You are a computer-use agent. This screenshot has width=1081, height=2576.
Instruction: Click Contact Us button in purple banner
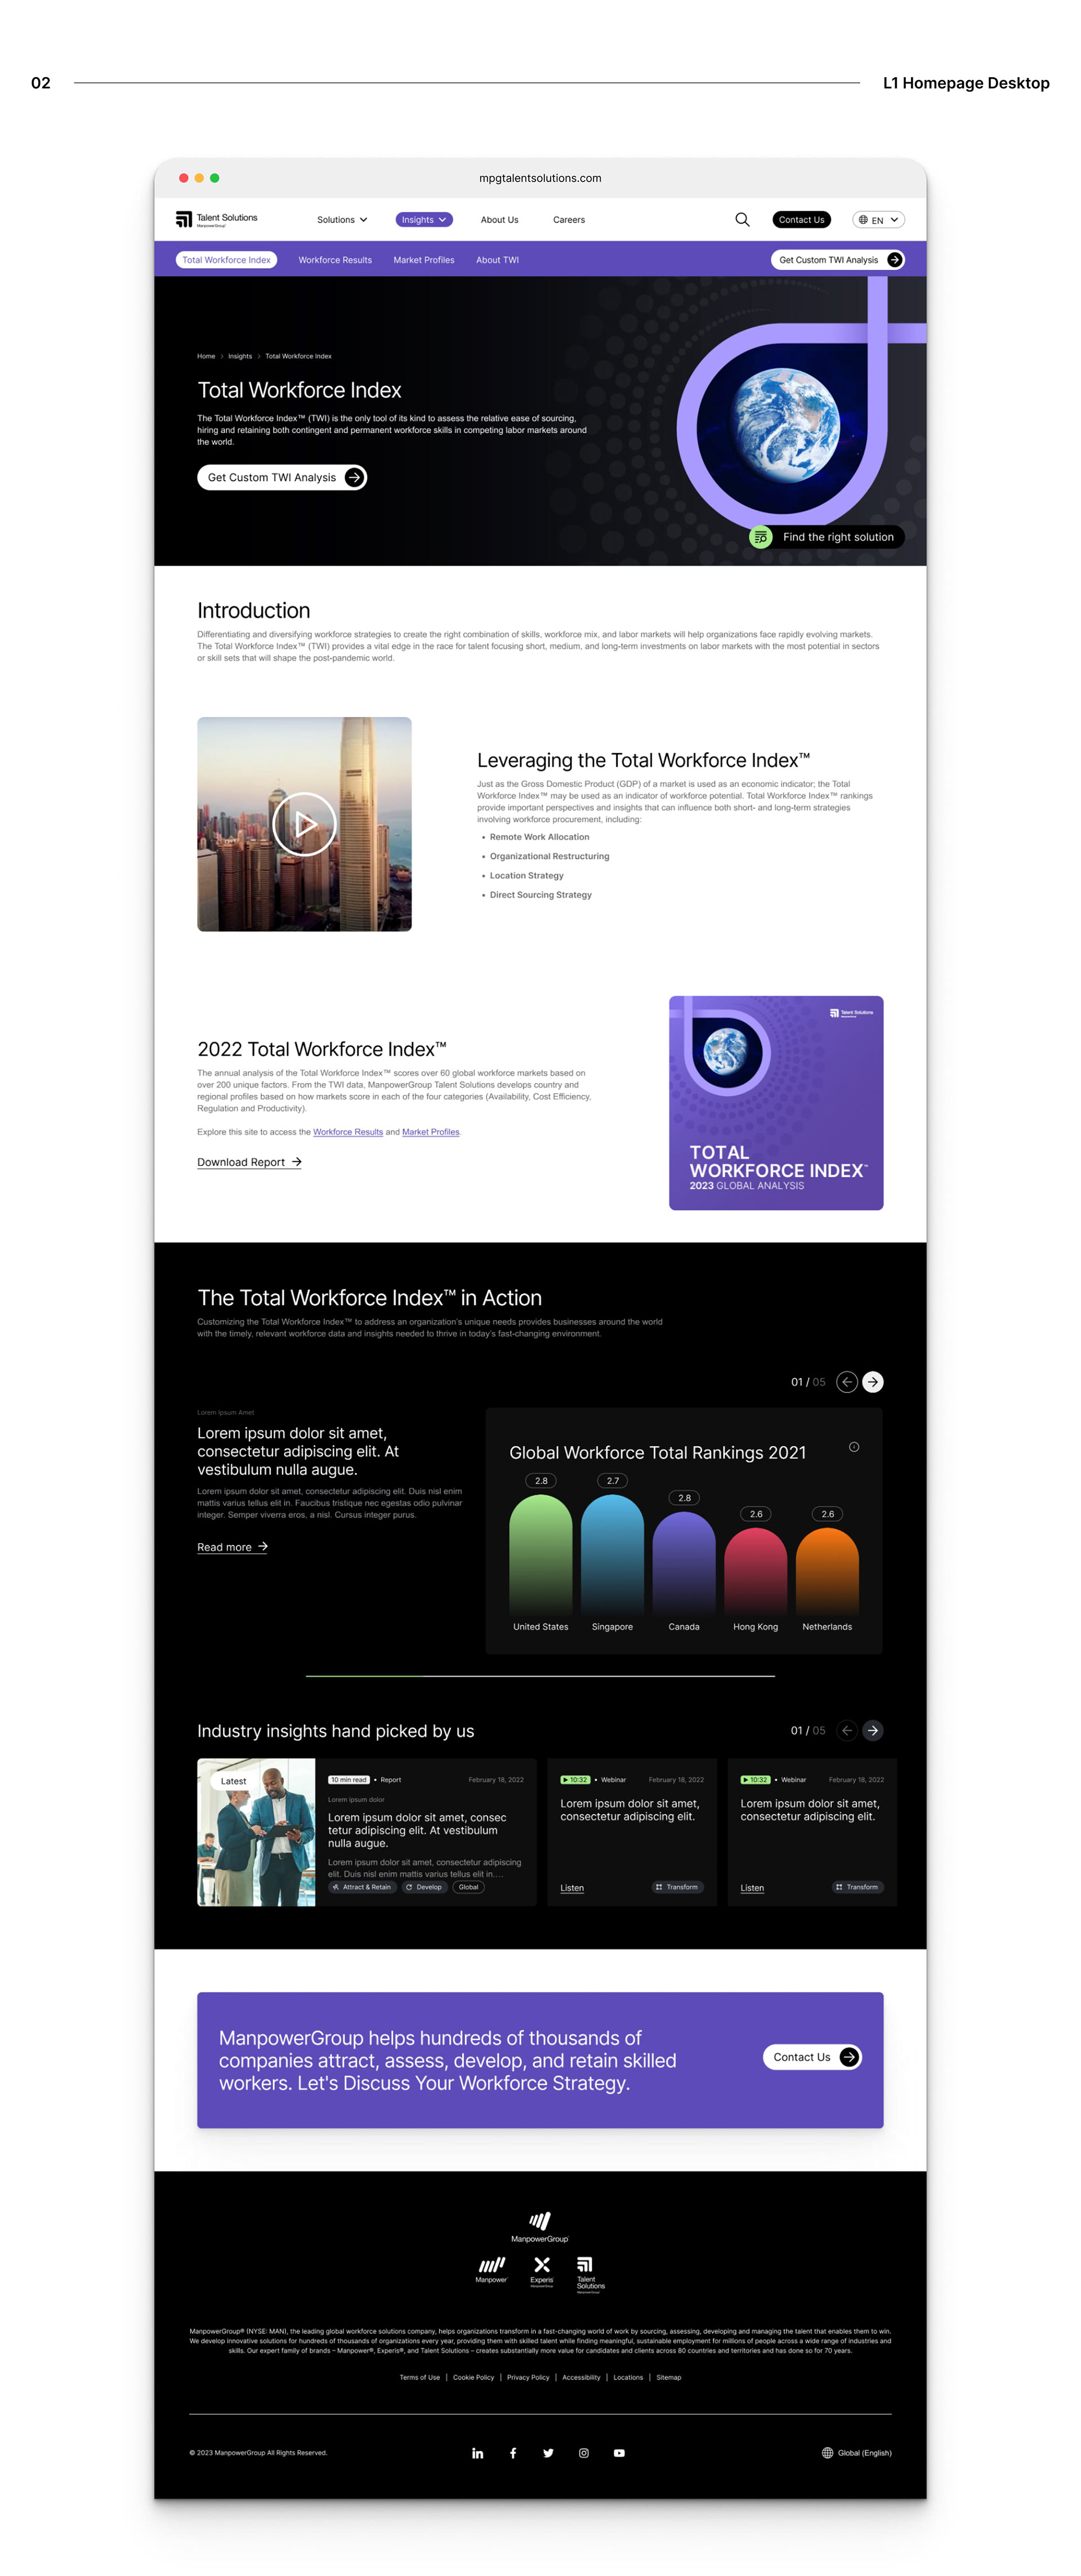coord(812,2057)
